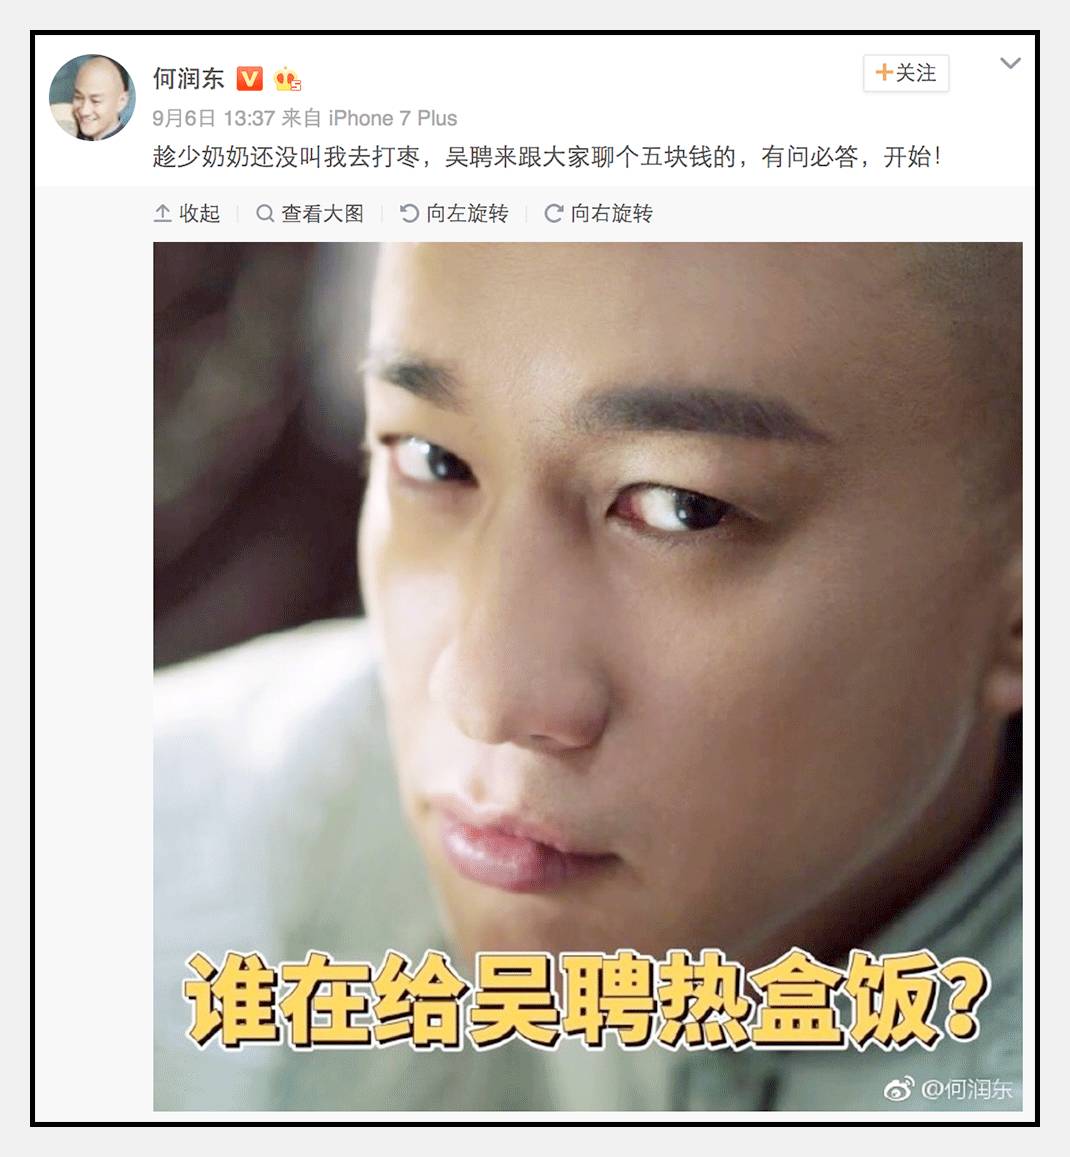Click the orange verified V badge
1070x1157 pixels.
pyautogui.click(x=249, y=78)
